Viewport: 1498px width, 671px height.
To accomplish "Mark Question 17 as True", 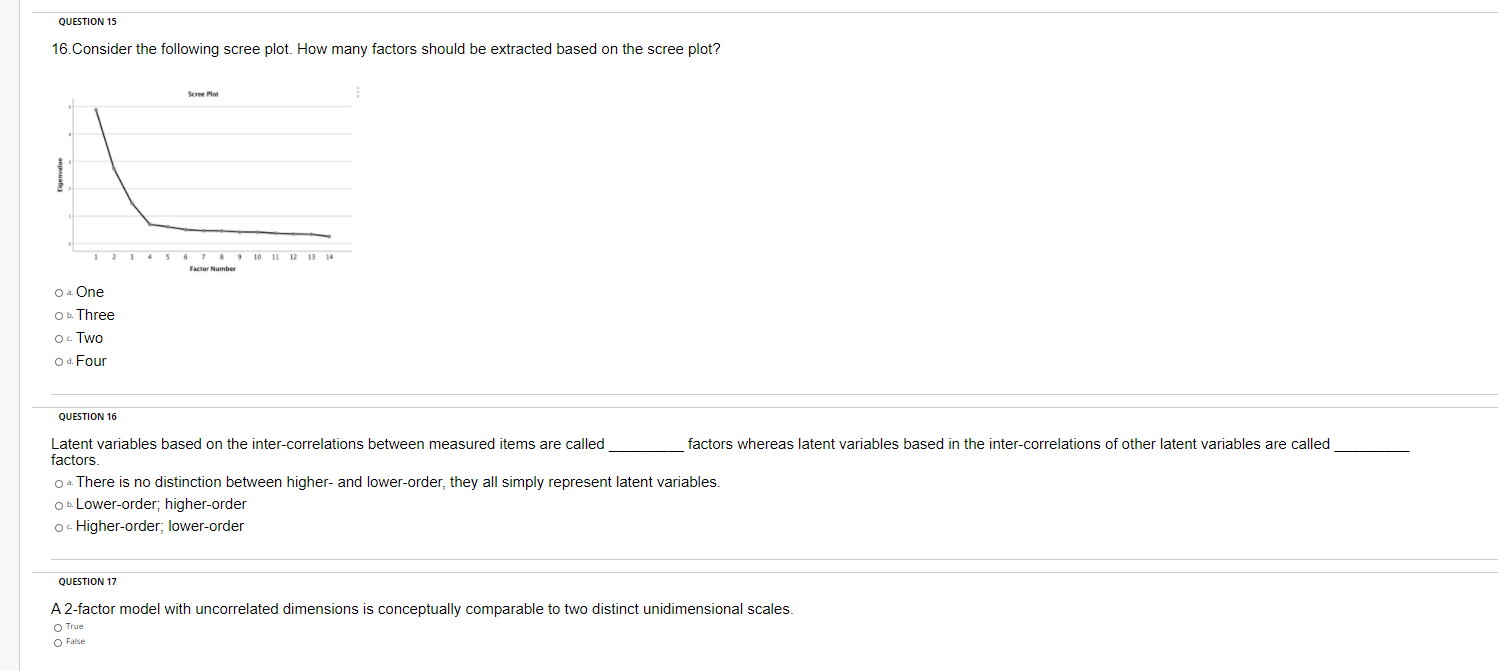I will [58, 626].
